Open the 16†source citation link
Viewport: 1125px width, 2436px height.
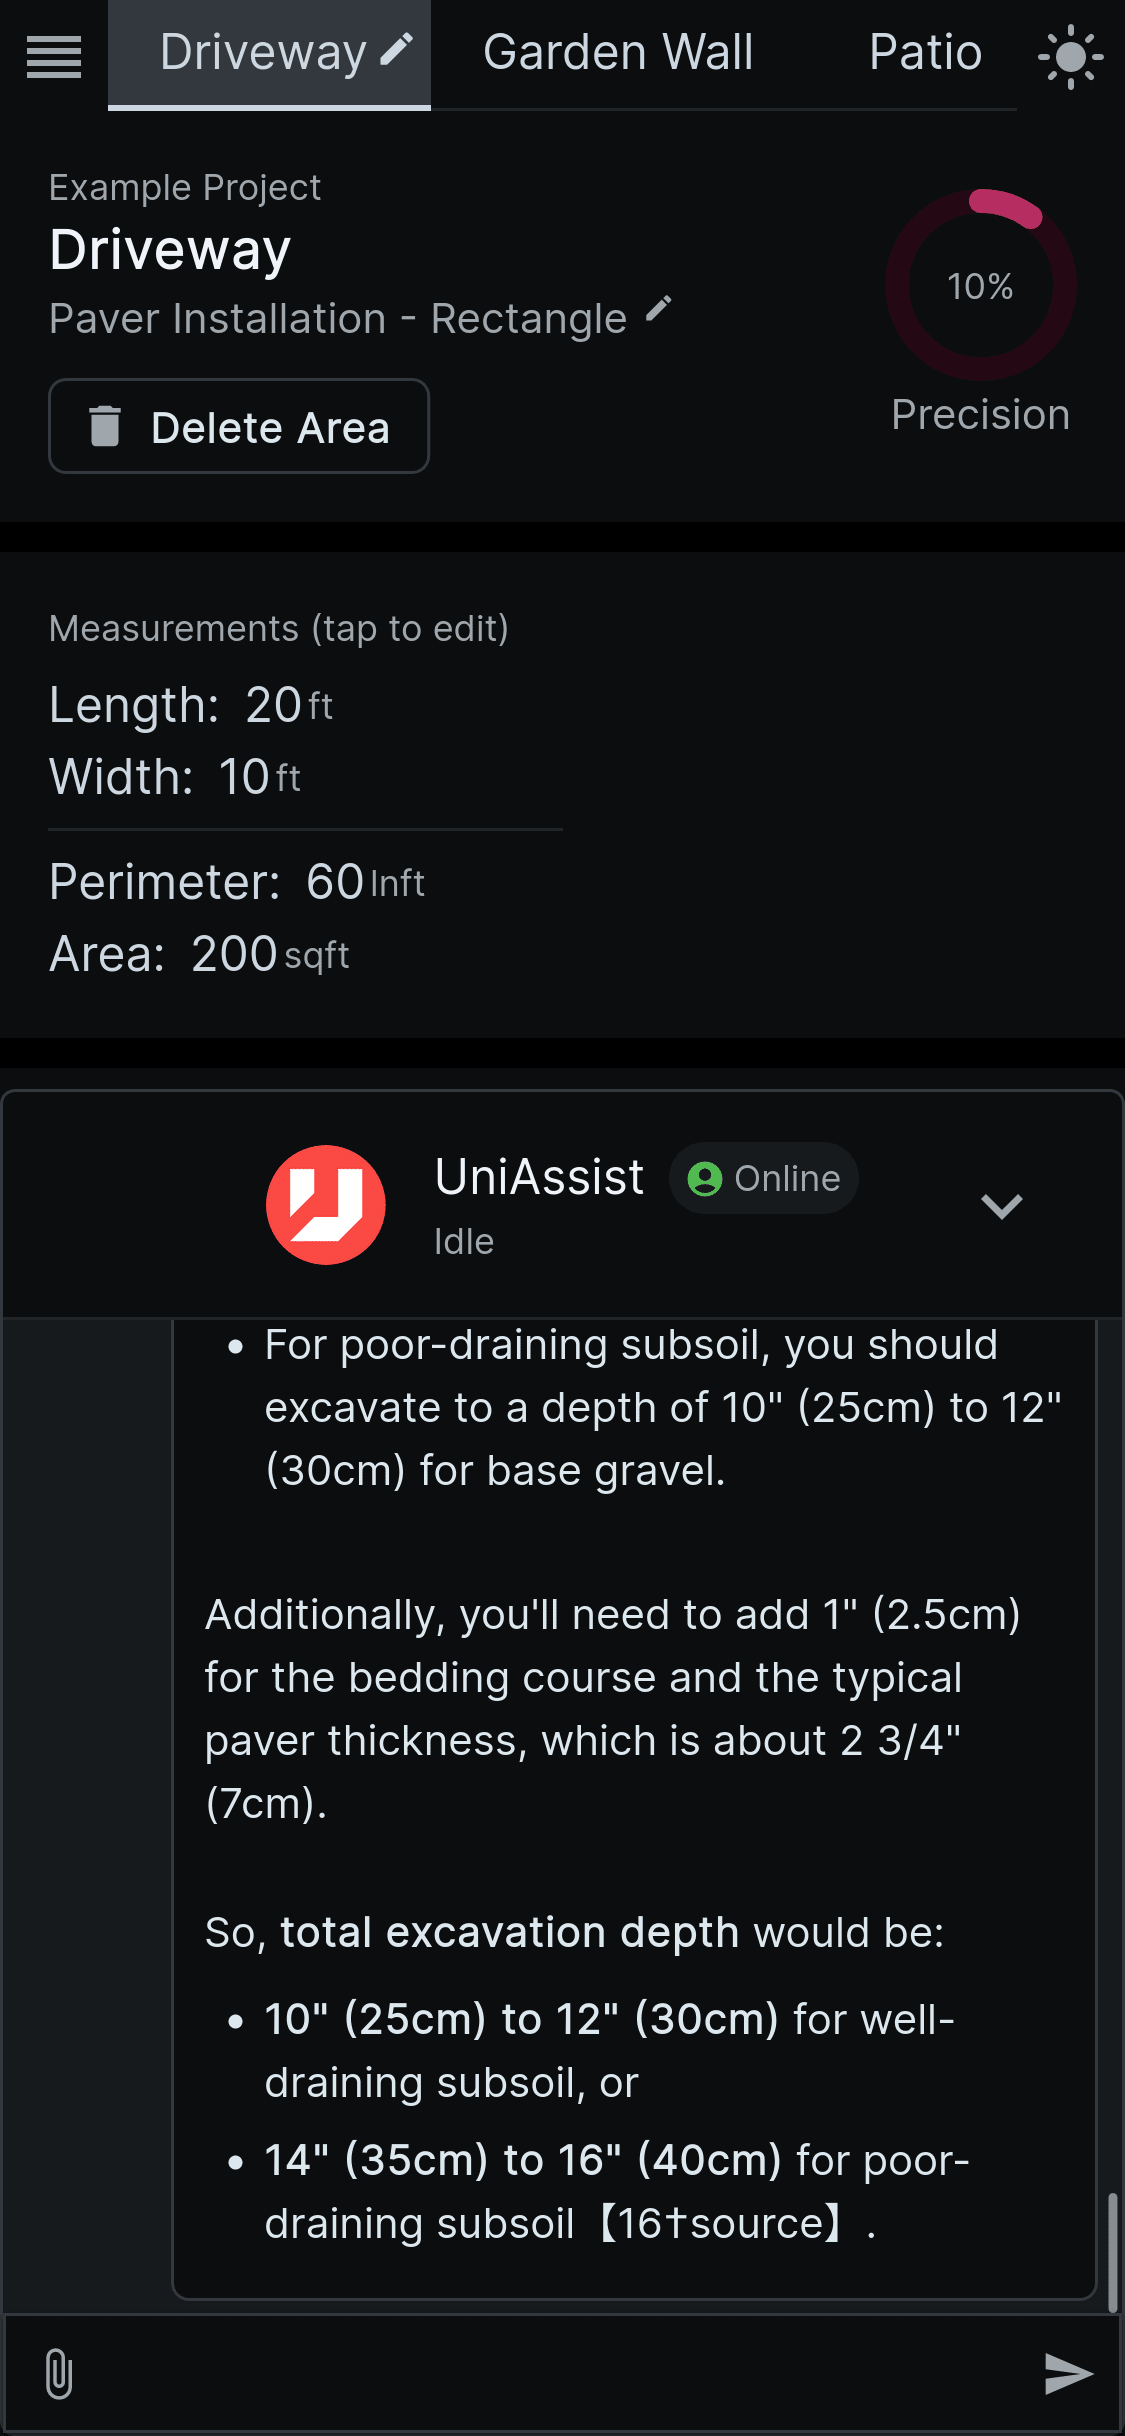[720, 2224]
